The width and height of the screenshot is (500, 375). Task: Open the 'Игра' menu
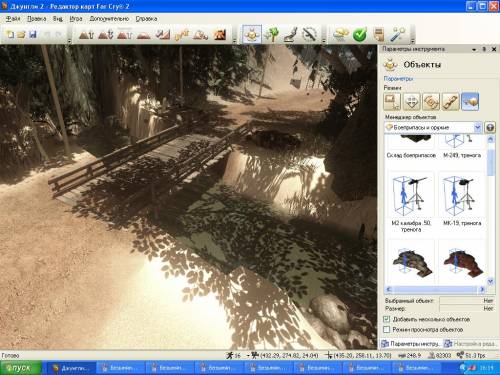(x=76, y=19)
